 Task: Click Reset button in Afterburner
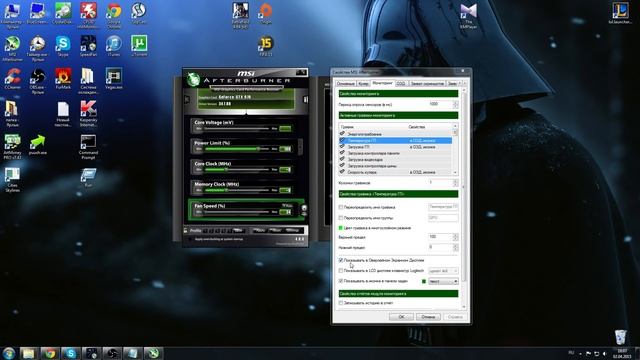click(x=276, y=231)
